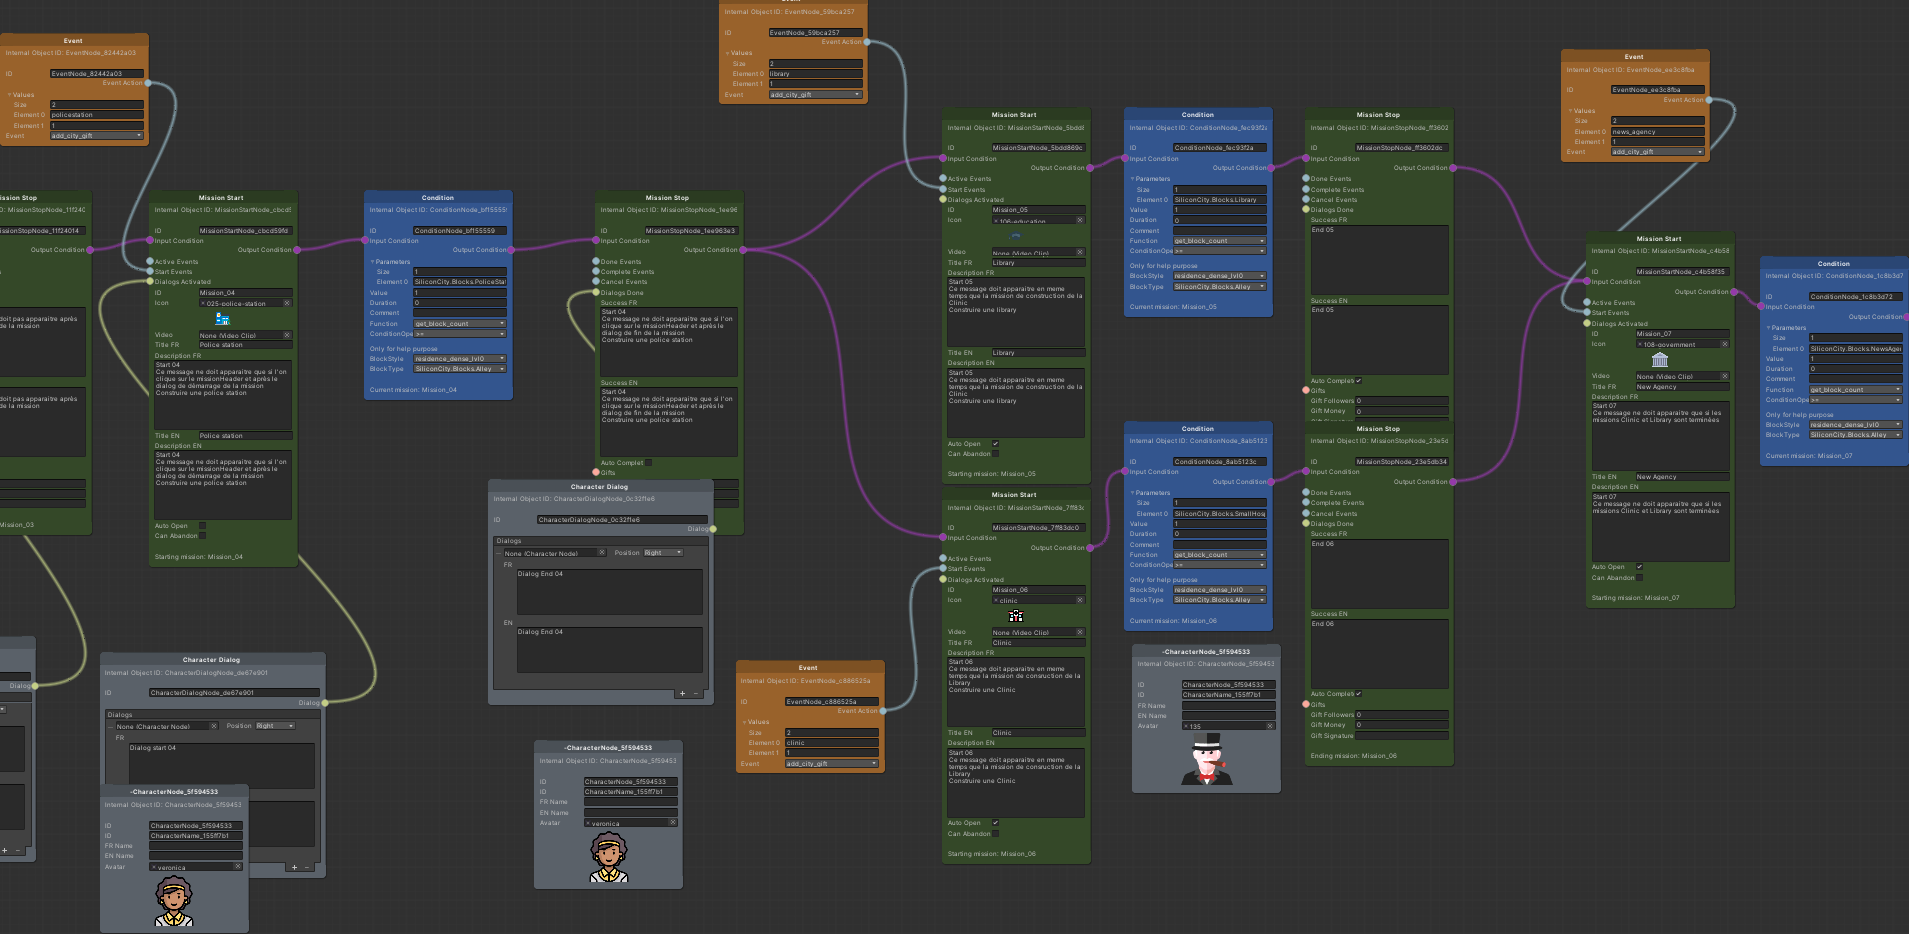Enable Auto Open in Mission_04 start node
Viewport: 1909px width, 934px height.
pos(202,525)
